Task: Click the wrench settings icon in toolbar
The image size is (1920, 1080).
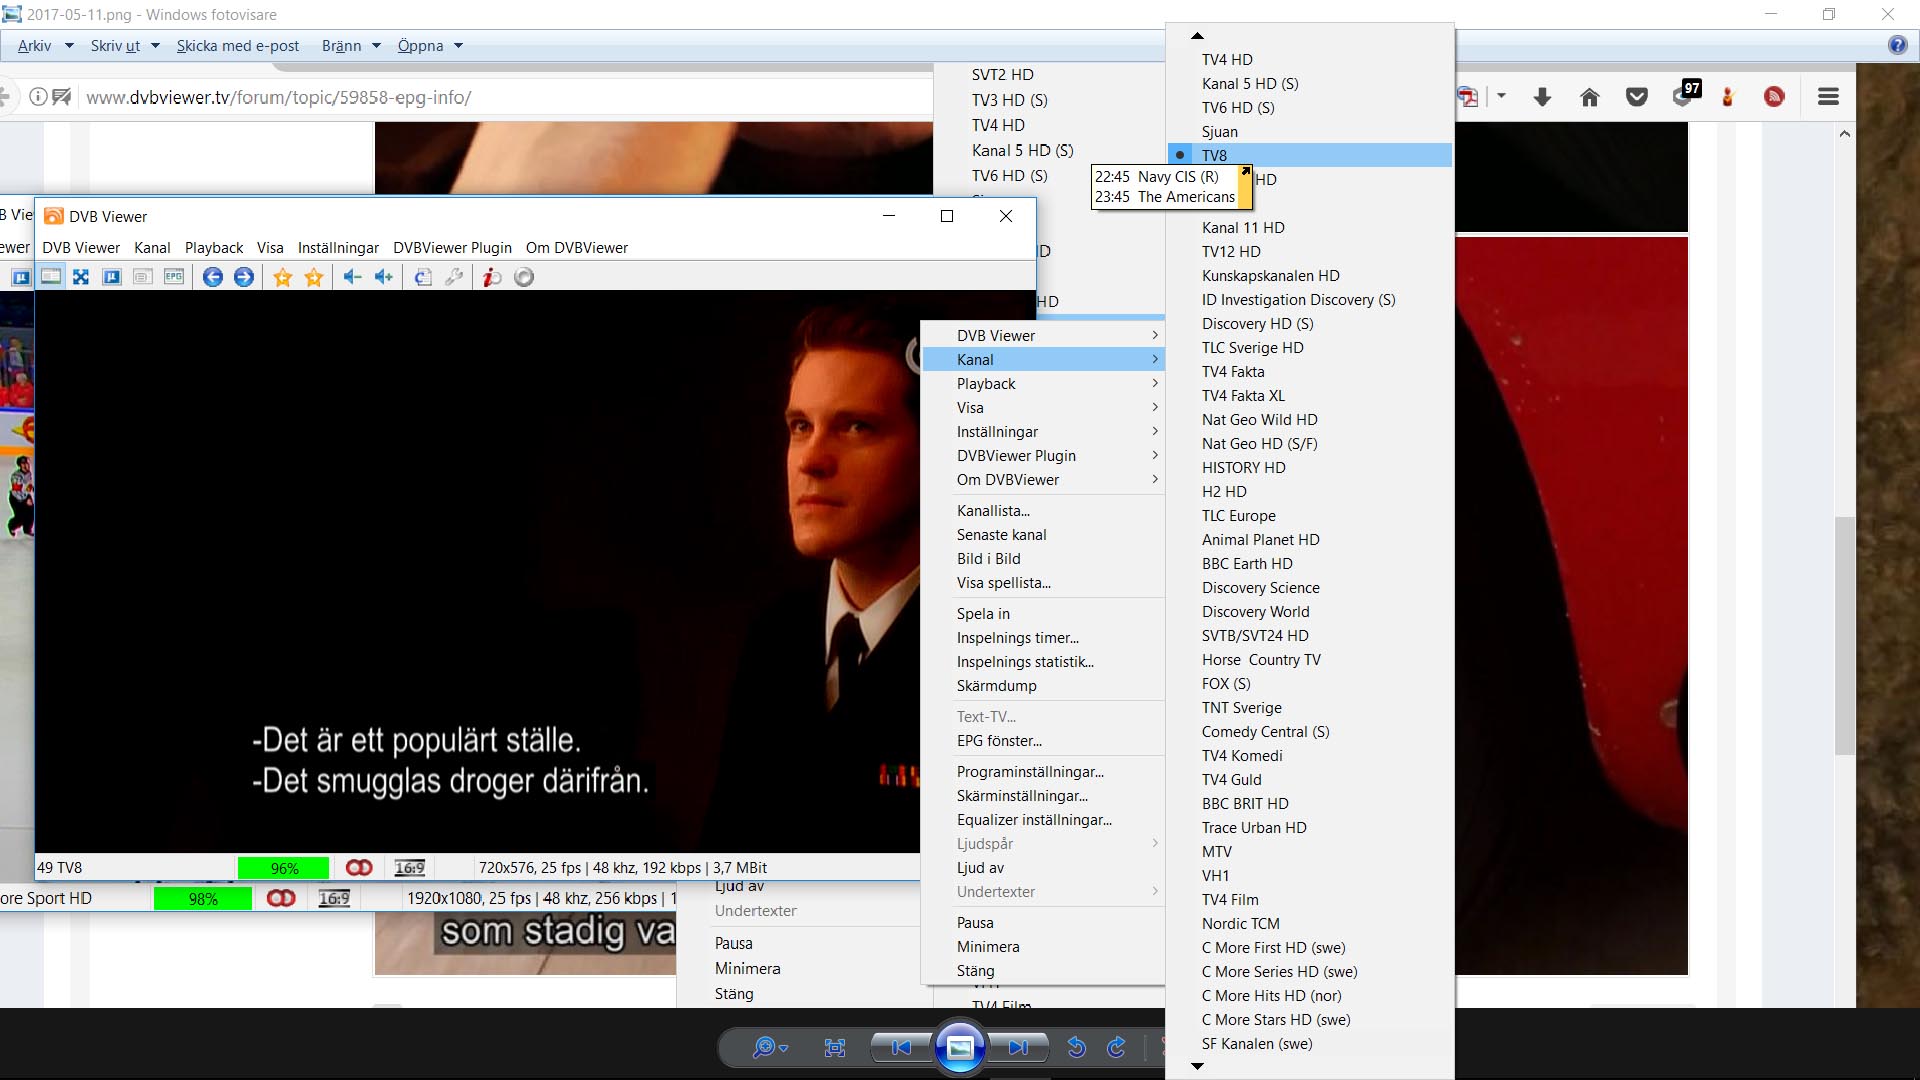Action: [x=454, y=277]
